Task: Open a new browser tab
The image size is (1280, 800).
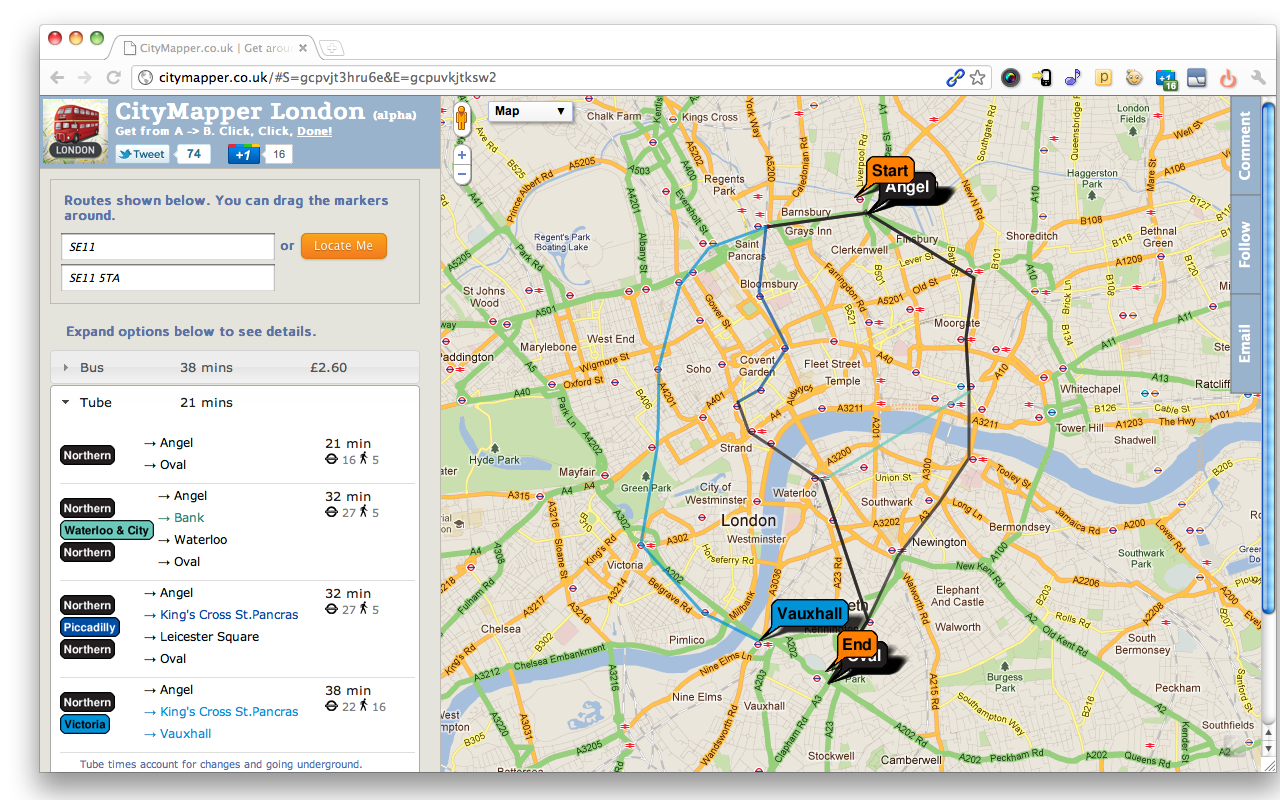Action: pos(331,48)
